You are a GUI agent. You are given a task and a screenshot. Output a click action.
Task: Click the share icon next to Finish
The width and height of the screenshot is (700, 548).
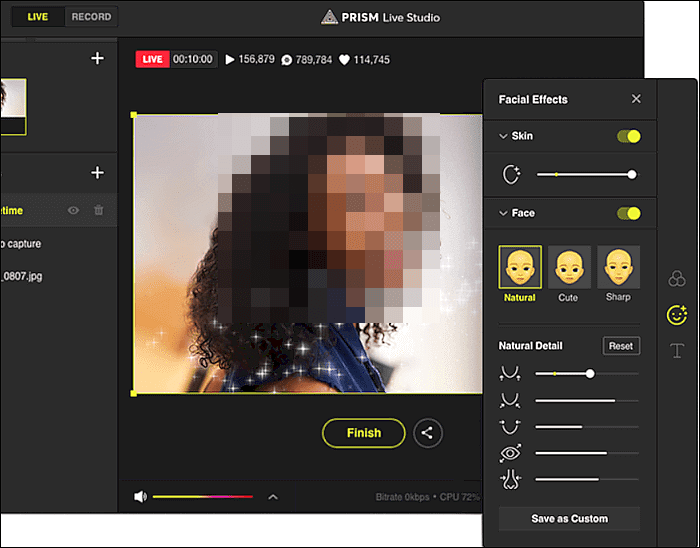[x=427, y=433]
